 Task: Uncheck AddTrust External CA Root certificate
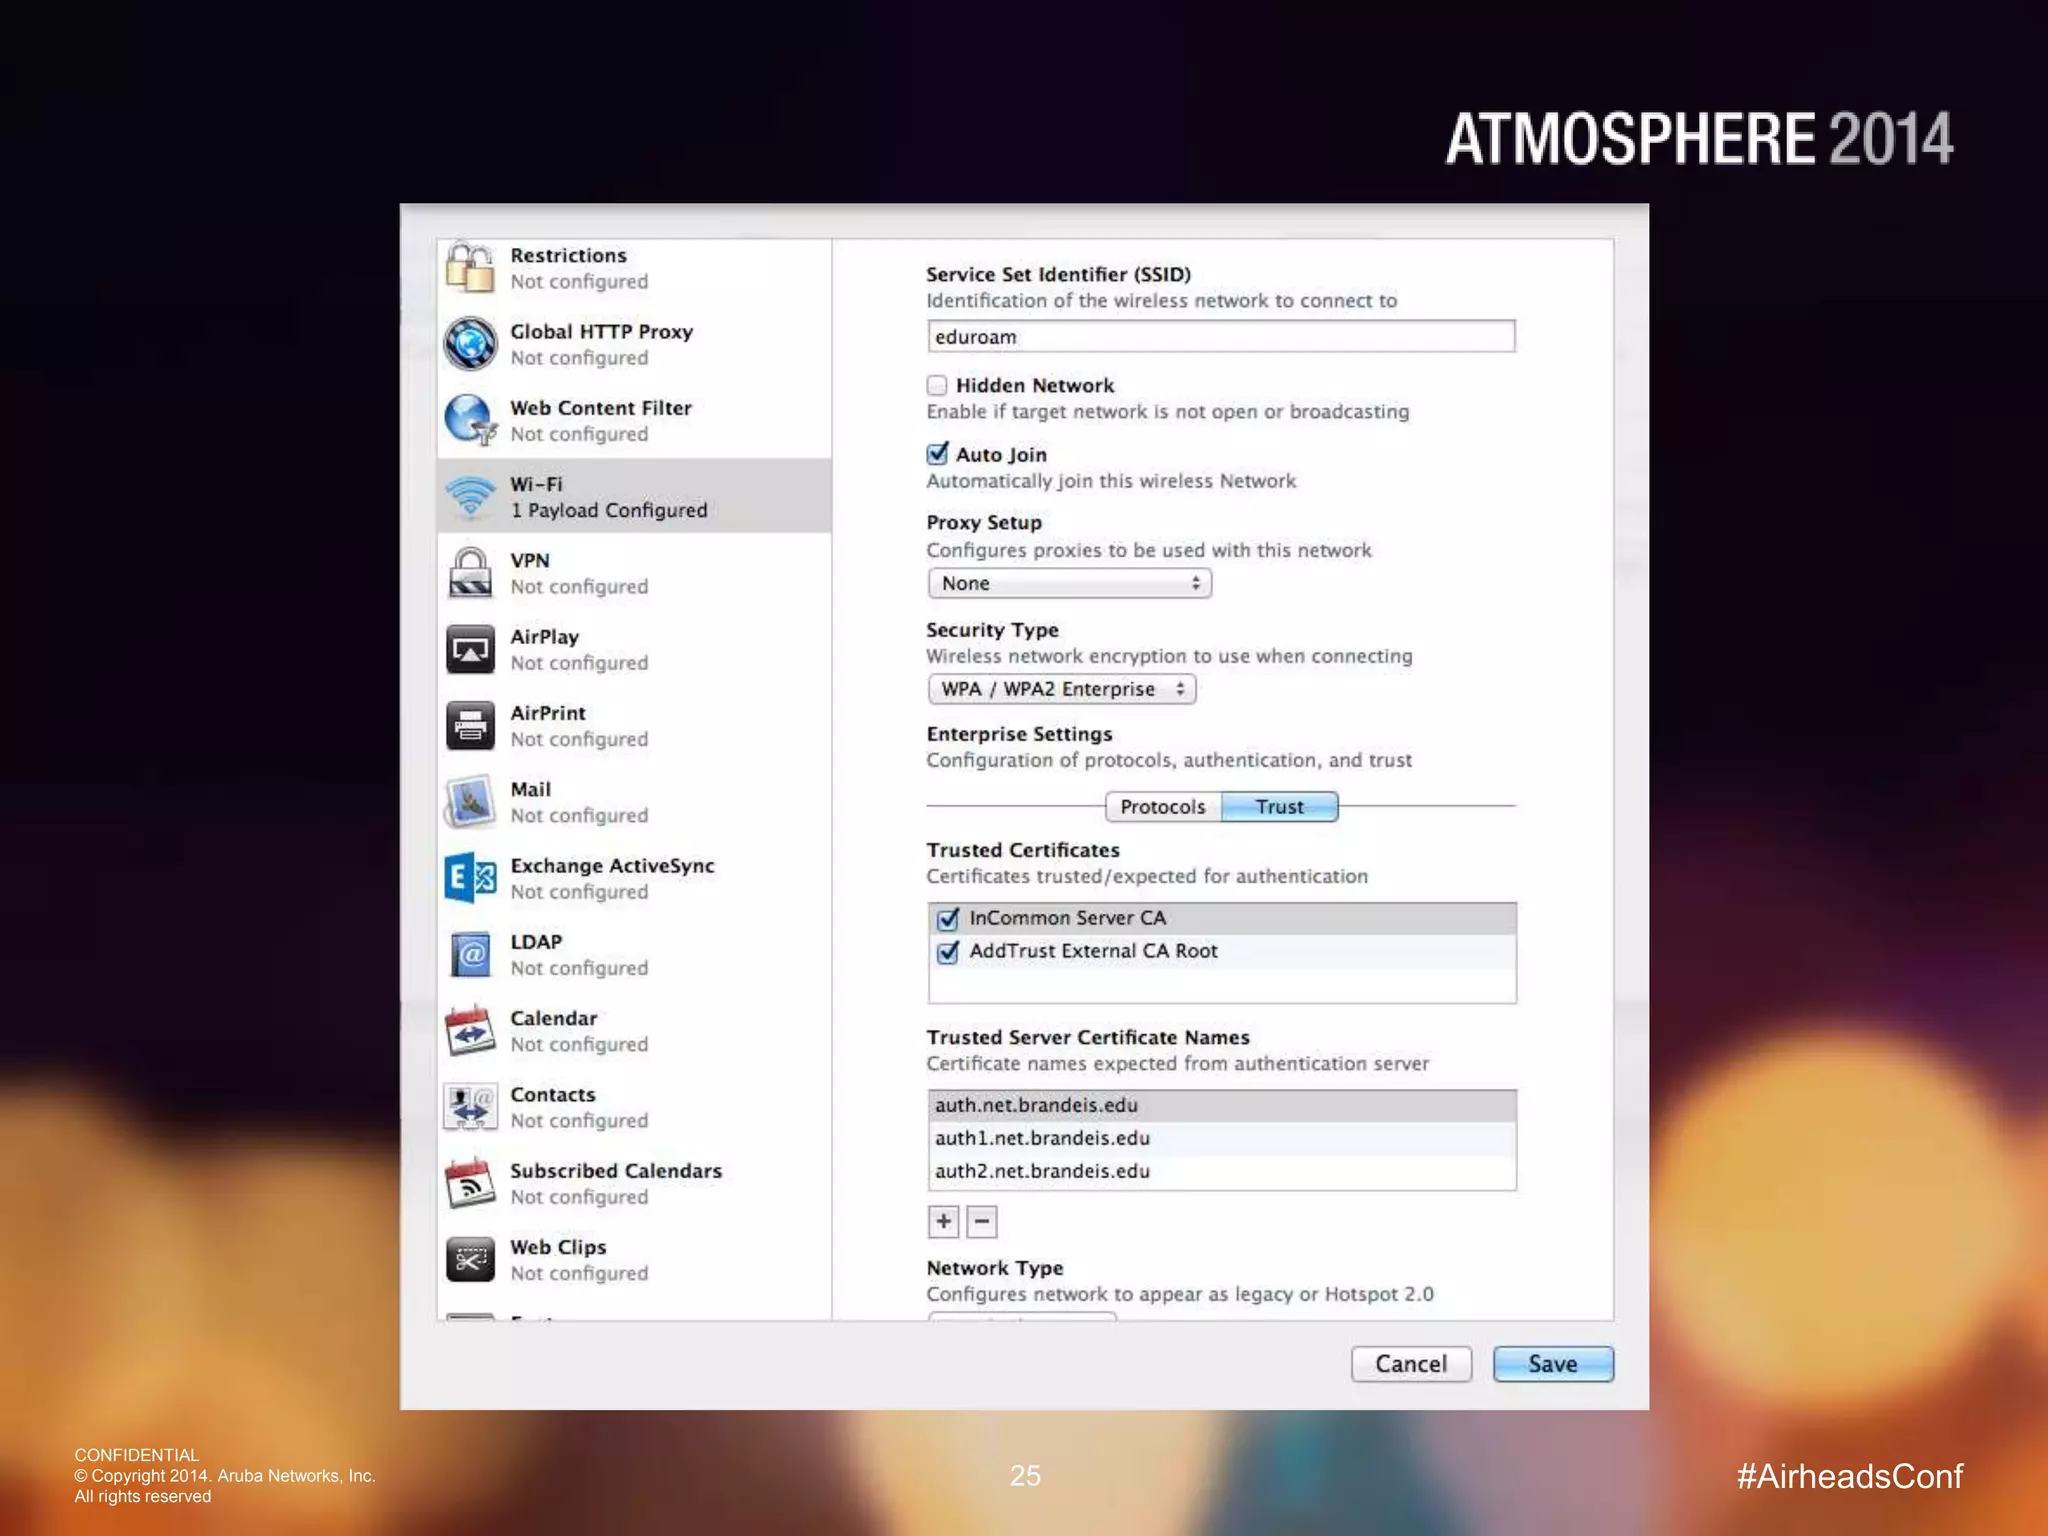click(948, 952)
